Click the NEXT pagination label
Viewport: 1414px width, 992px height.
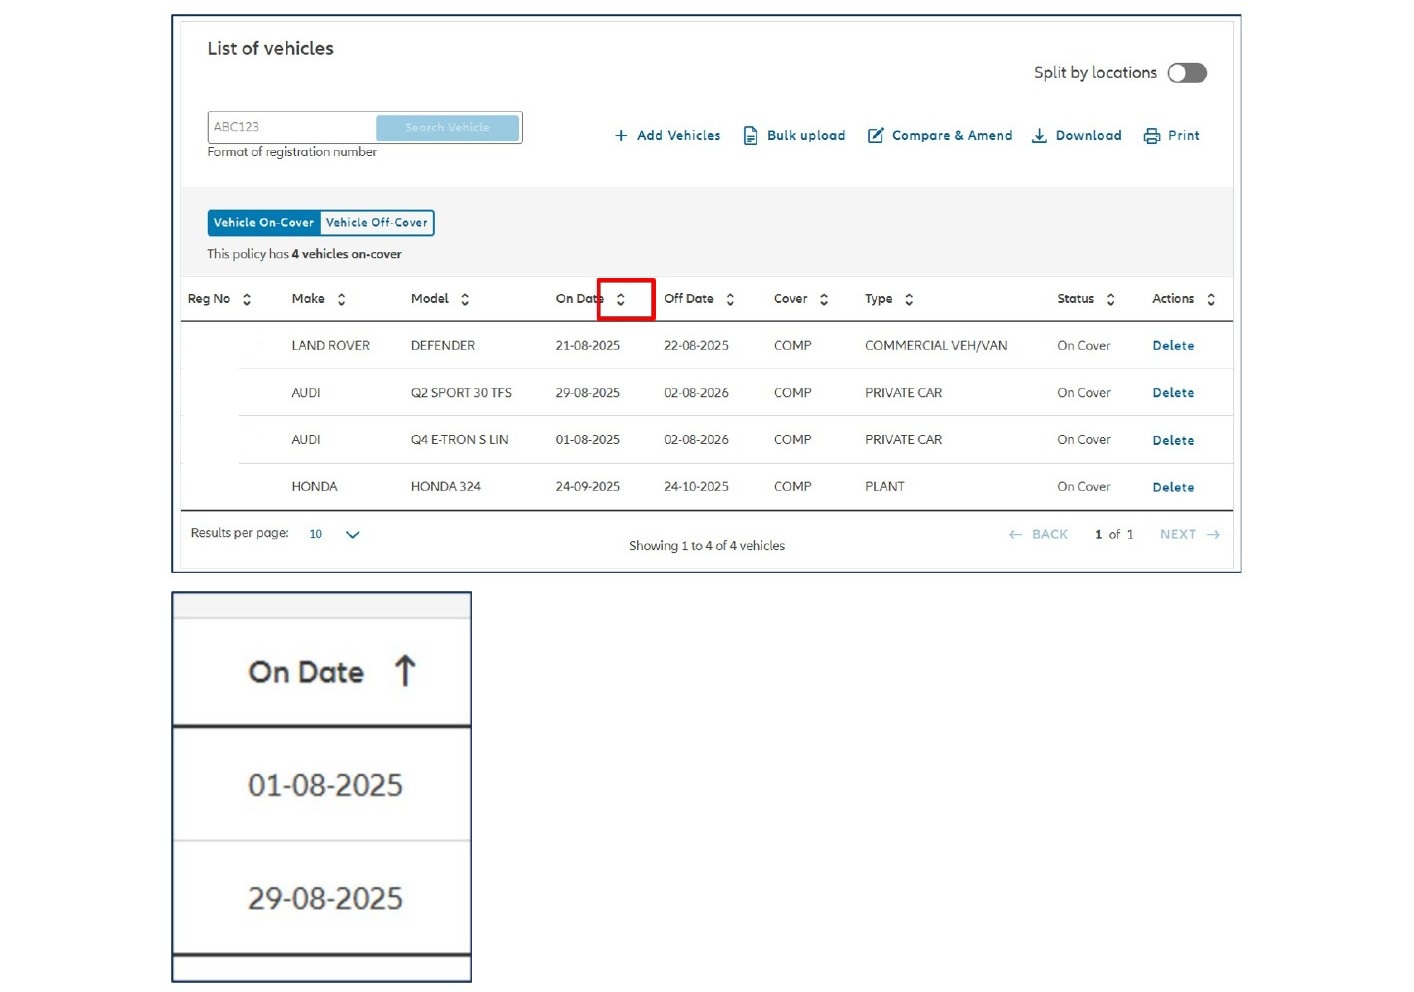pos(1178,535)
